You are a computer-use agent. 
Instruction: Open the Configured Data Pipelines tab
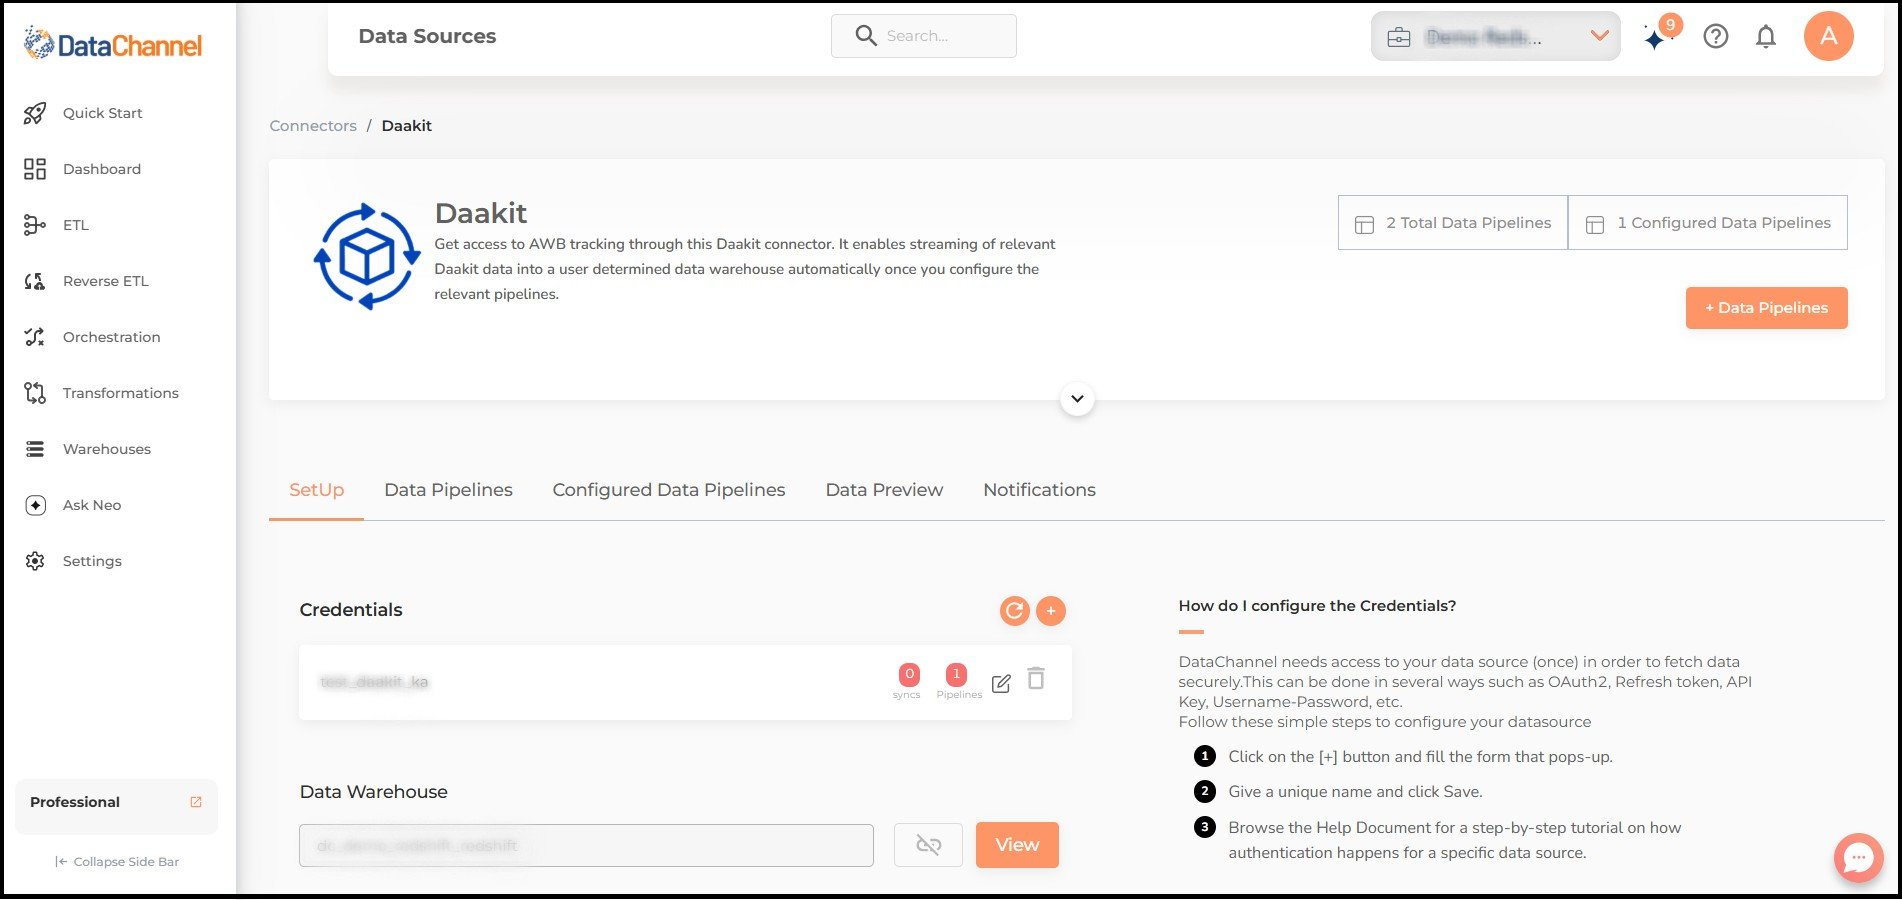click(x=669, y=490)
